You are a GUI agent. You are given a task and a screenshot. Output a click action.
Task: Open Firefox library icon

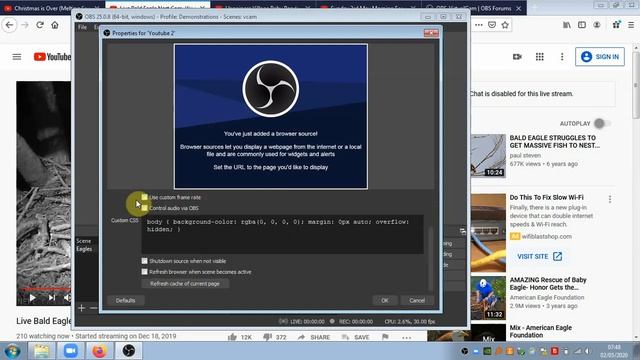tap(567, 25)
